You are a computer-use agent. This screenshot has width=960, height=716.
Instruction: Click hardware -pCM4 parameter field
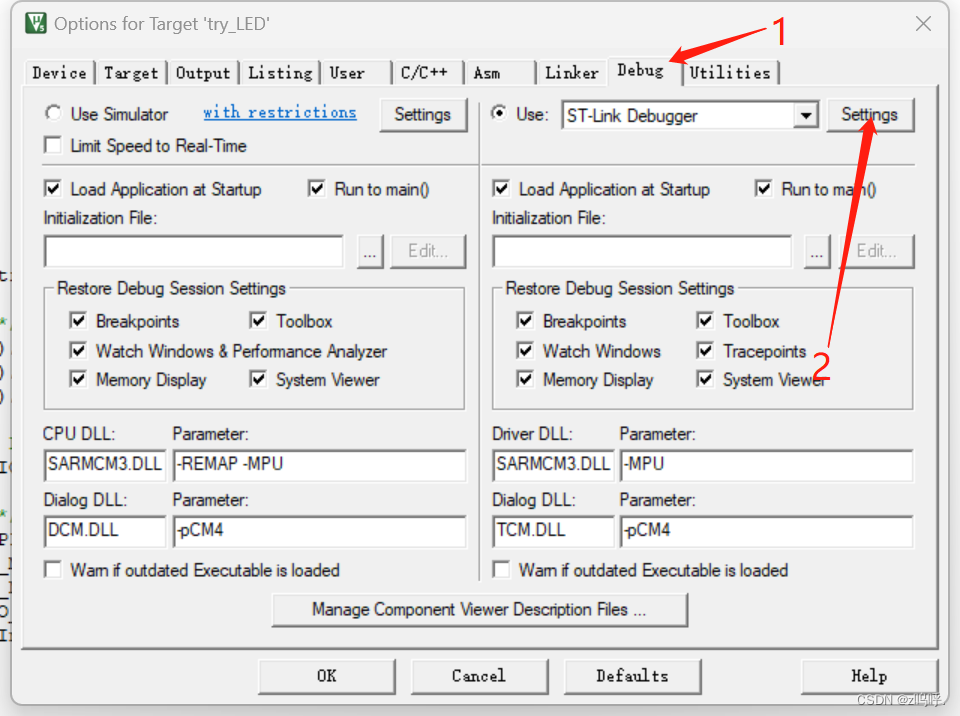pos(767,530)
